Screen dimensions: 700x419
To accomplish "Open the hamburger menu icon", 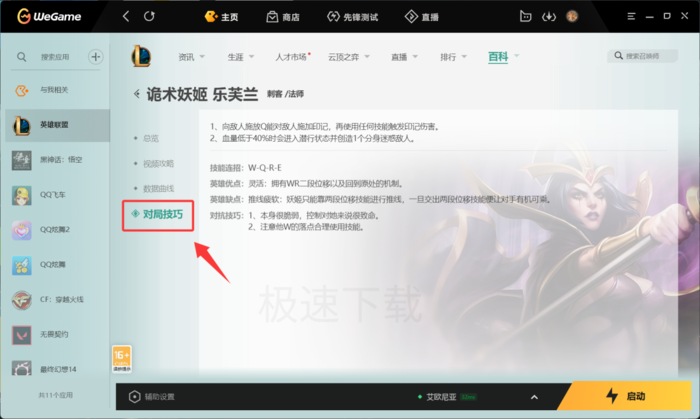I will point(631,17).
